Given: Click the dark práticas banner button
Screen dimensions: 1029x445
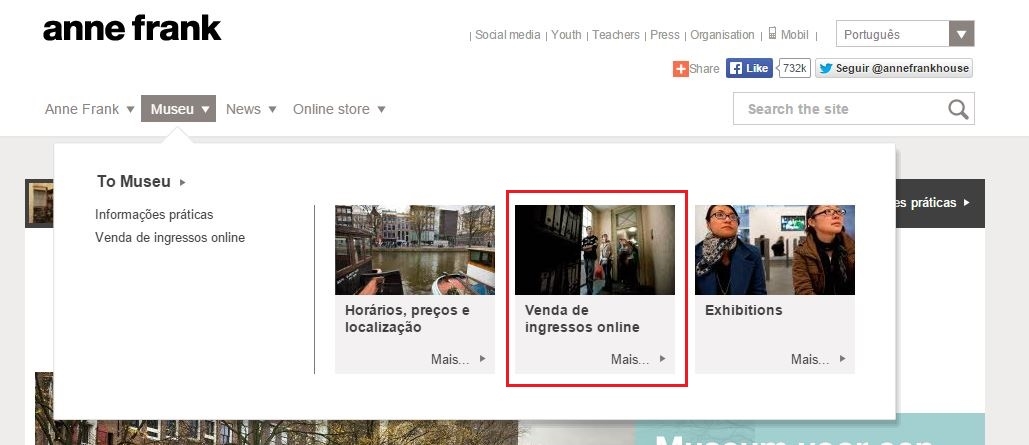Looking at the screenshot, I should (940, 203).
